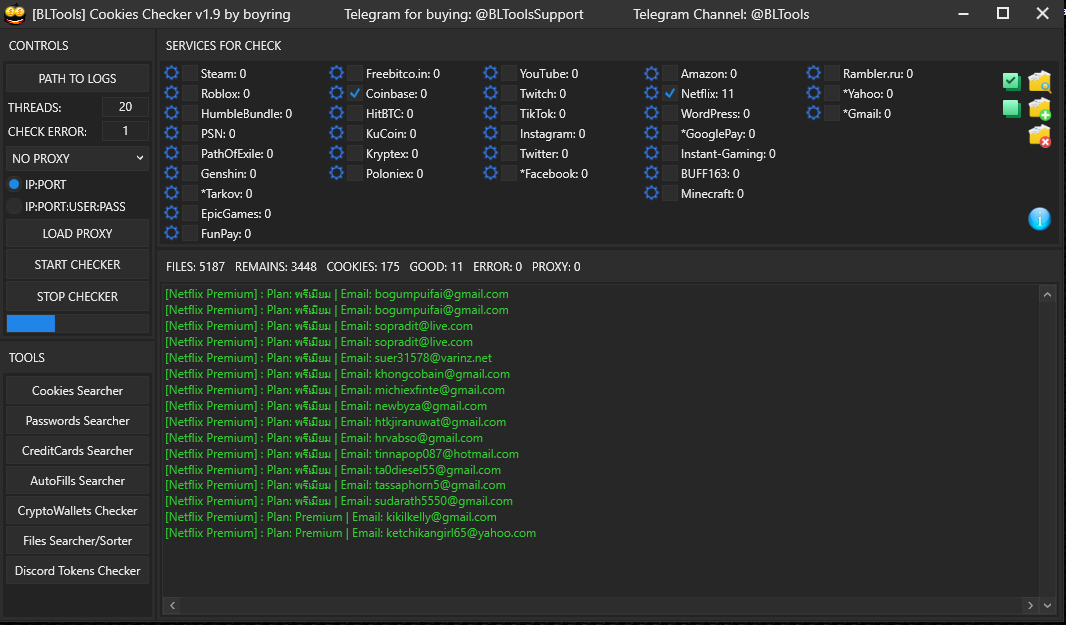Open the gear settings next to Genshin

pos(171,173)
